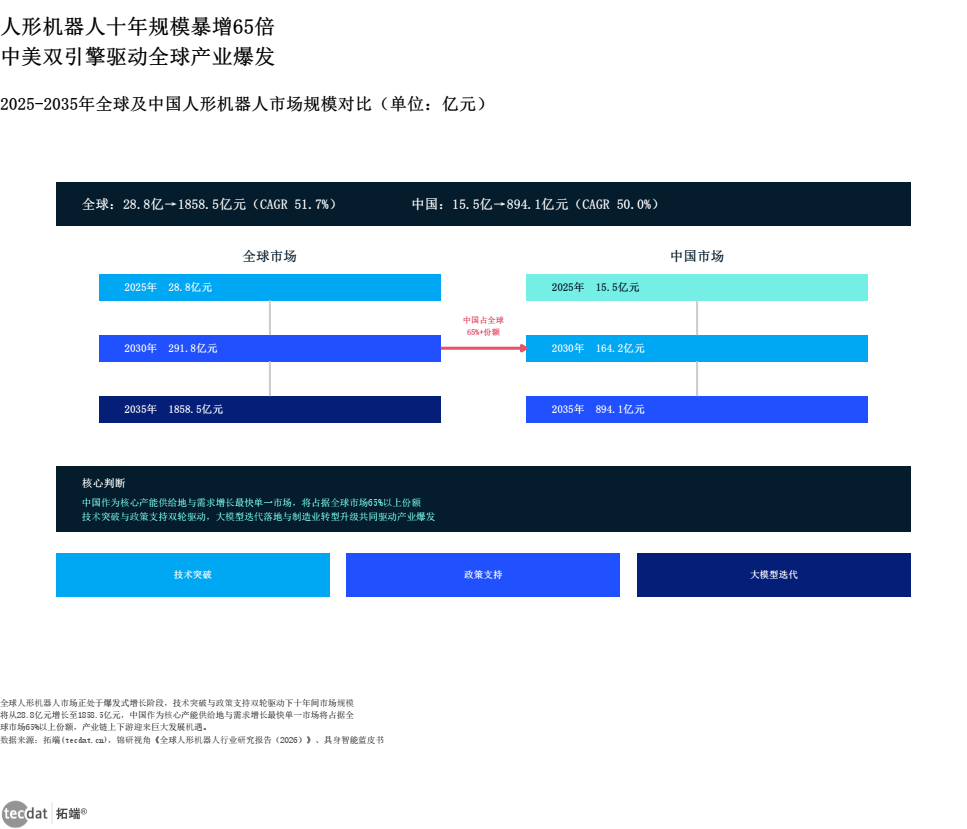This screenshot has height=829, width=967.
Task: Click the 拓端 brand text
Action: [72, 814]
